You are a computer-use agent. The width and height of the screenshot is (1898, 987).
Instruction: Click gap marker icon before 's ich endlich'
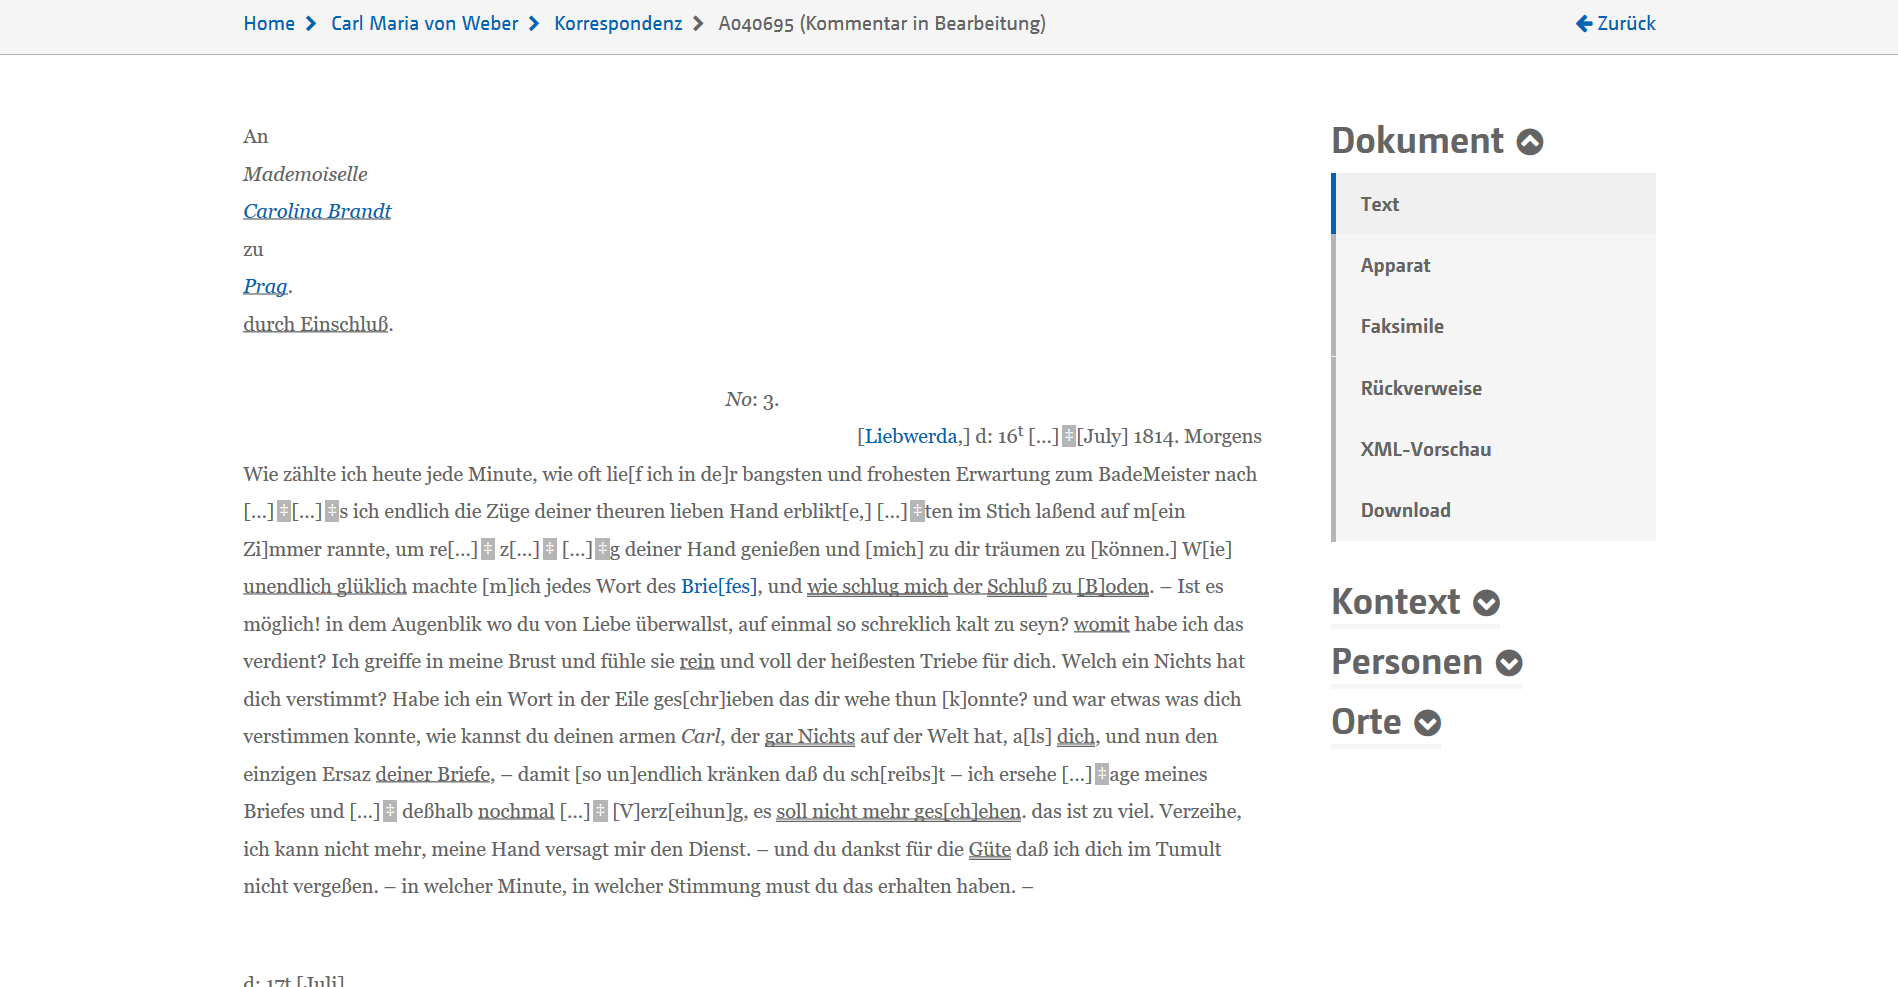tap(332, 511)
